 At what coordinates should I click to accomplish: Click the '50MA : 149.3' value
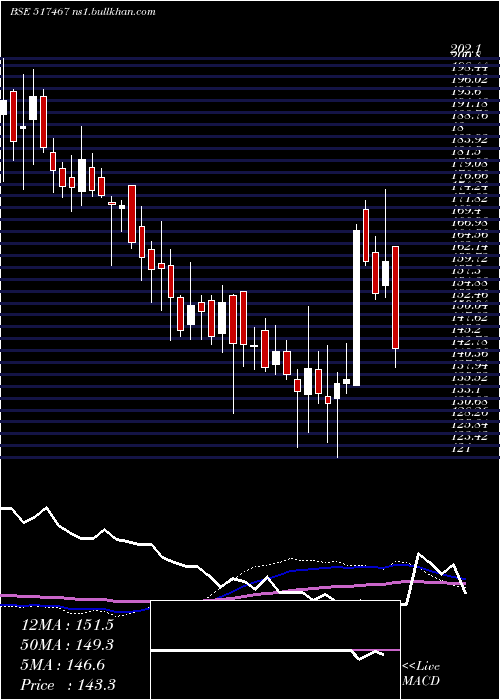[x=67, y=644]
